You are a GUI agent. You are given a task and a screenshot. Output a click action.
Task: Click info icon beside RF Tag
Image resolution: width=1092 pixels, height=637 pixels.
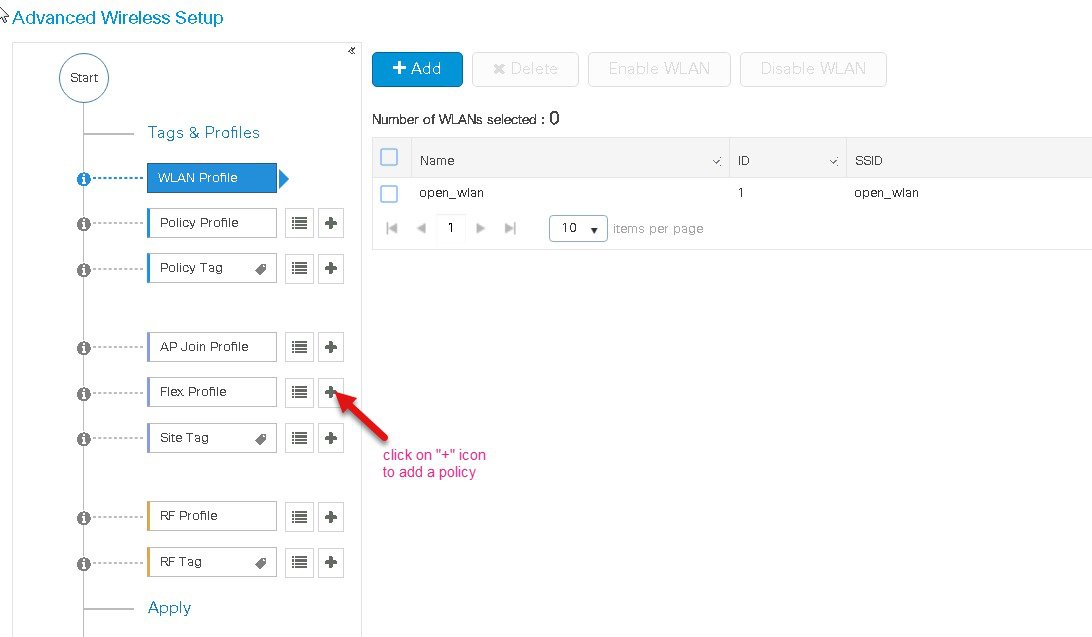tap(84, 563)
